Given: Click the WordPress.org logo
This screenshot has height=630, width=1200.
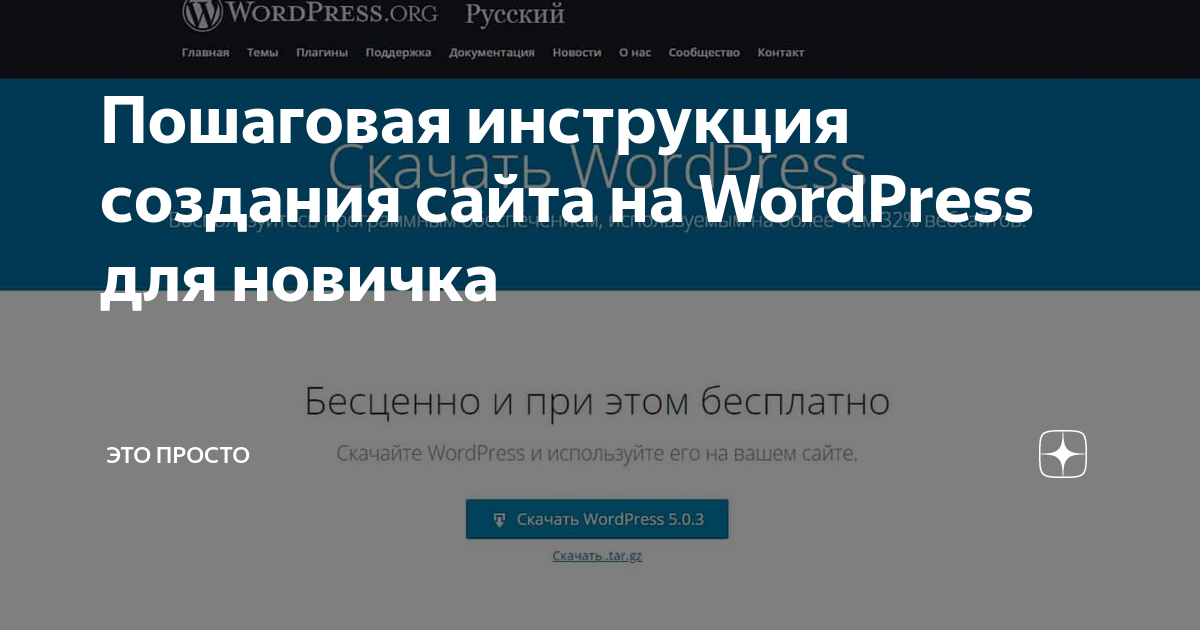Looking at the screenshot, I should click(x=312, y=15).
